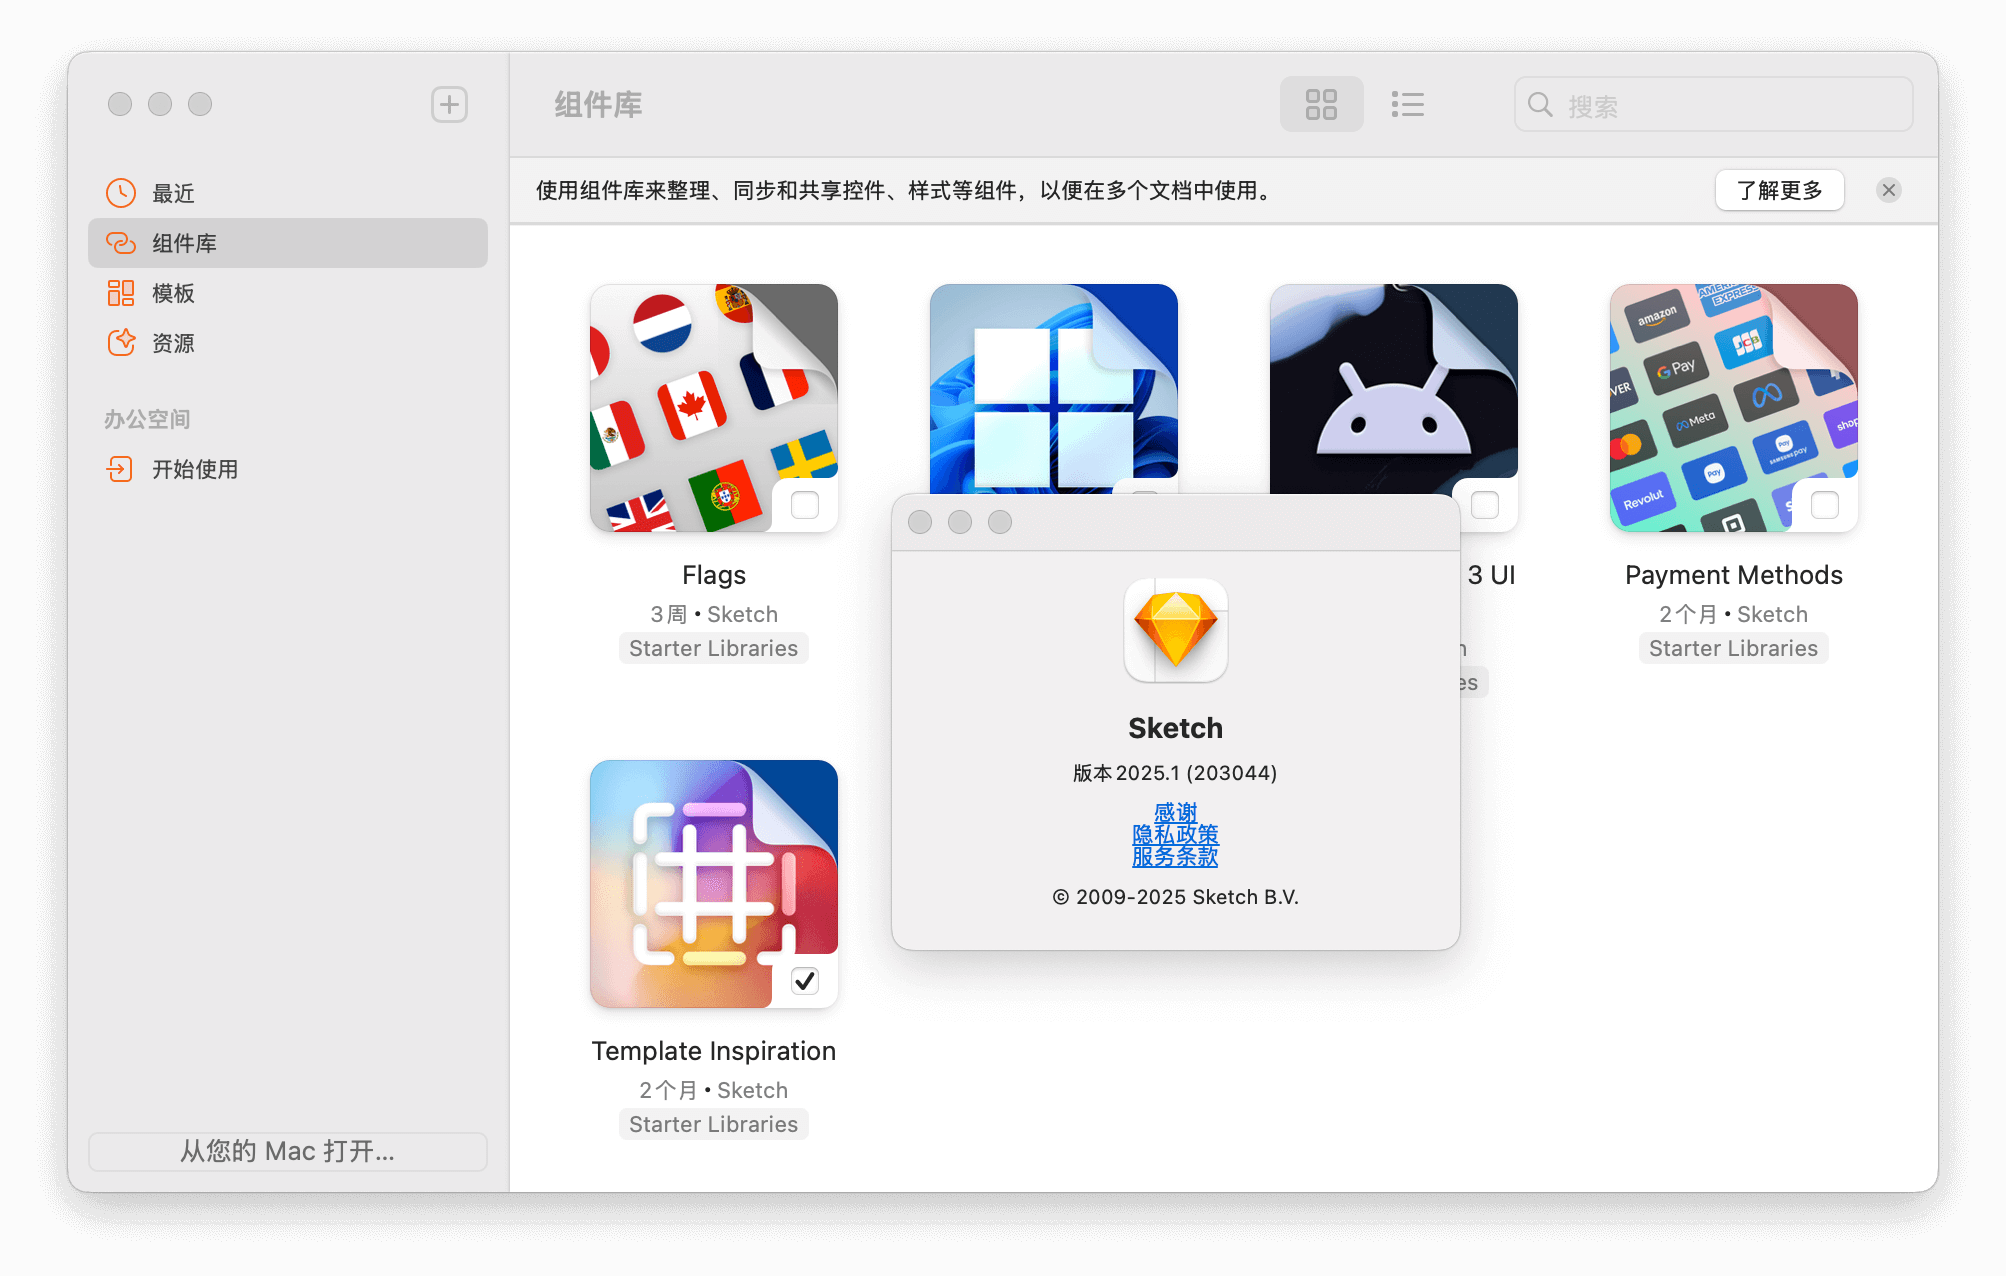Uncheck the Template Inspiration library checkbox
Screen dimensions: 2006x1276
[804, 981]
